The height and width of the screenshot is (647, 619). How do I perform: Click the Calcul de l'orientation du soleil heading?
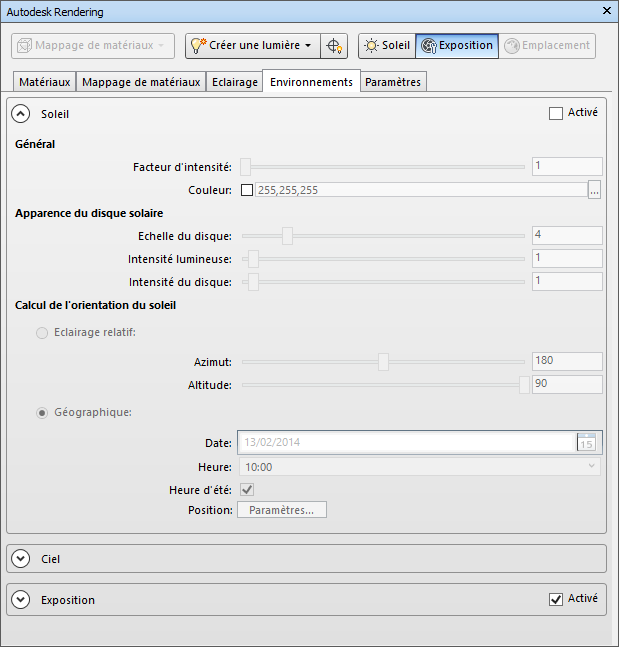click(95, 305)
